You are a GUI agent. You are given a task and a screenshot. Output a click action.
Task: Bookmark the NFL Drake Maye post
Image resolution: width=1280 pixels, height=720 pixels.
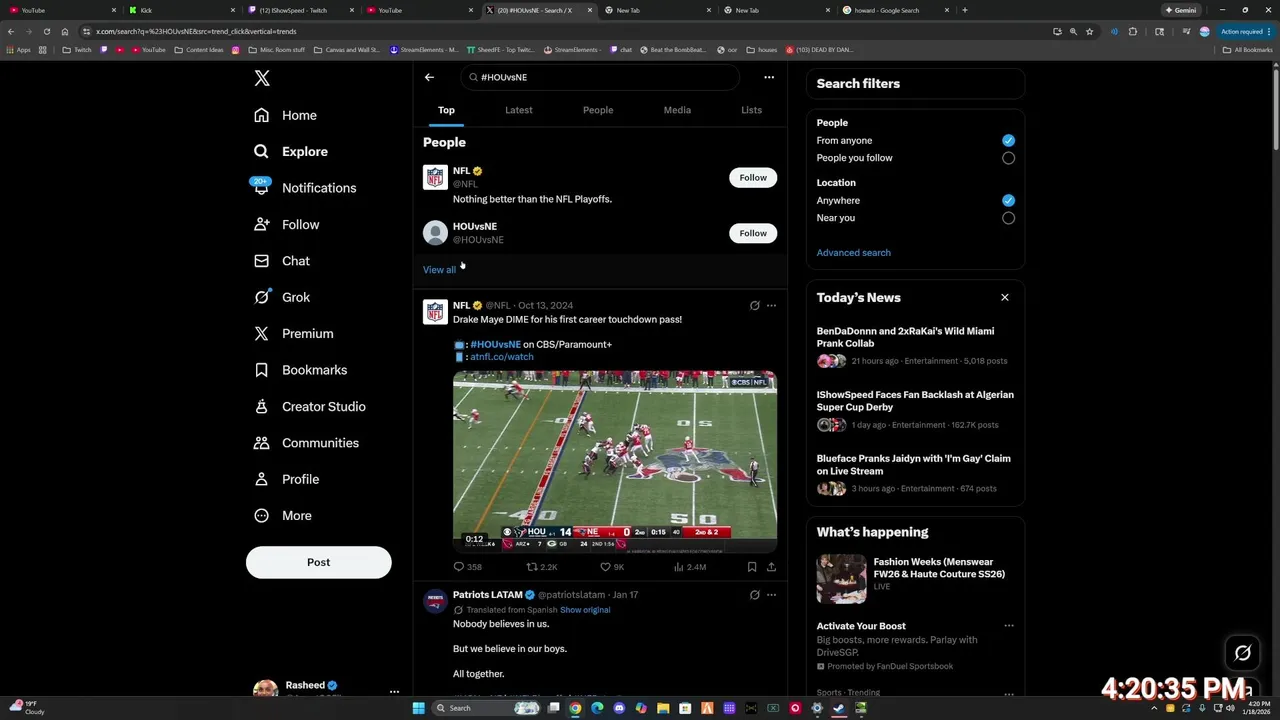[752, 567]
